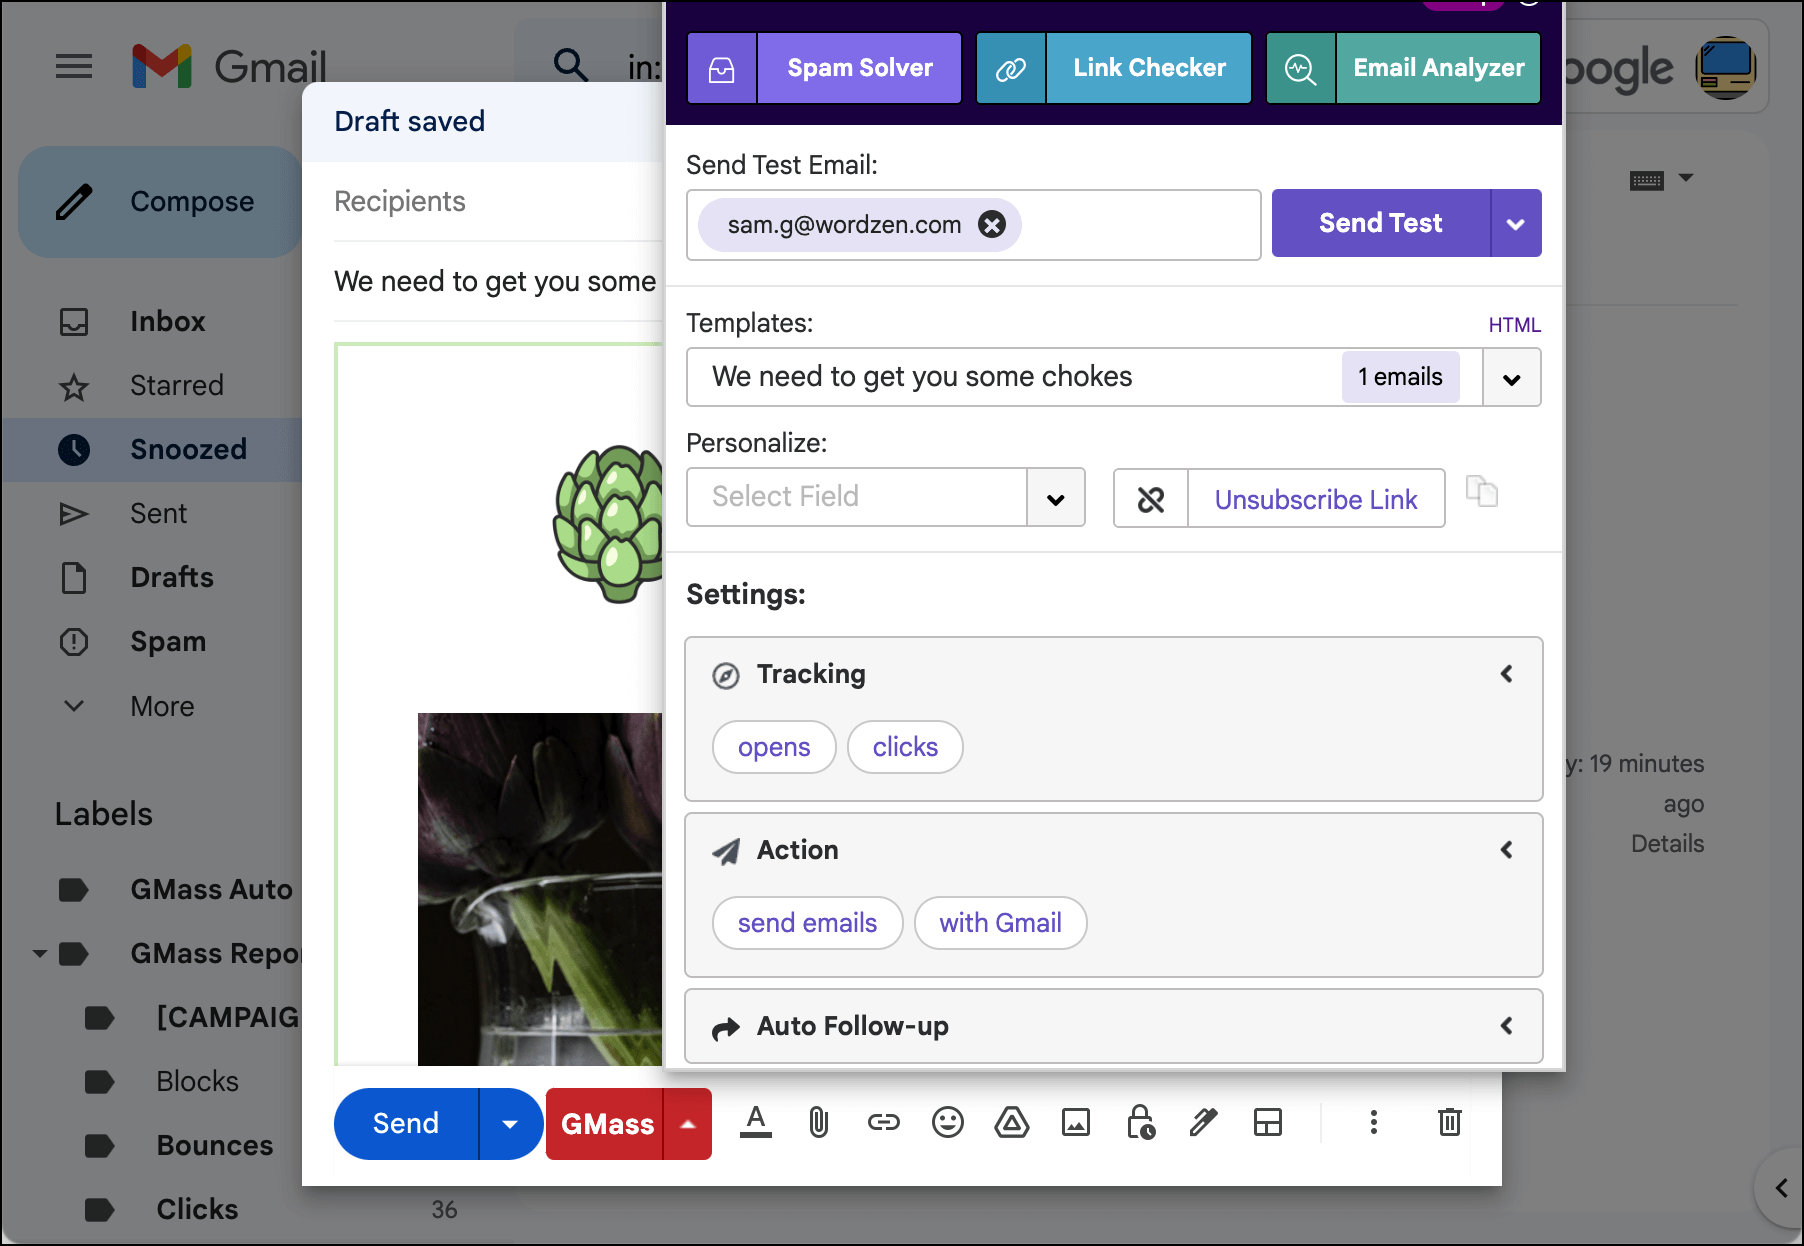Screen dimensions: 1804x1246
Task: Open Send Test dropdown arrow
Action: [x=1516, y=223]
